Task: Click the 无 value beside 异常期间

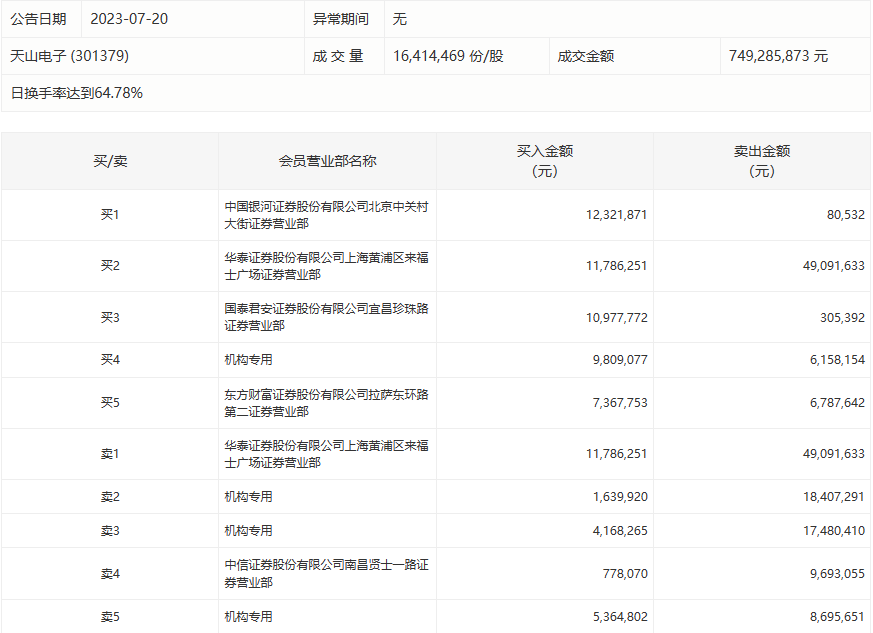Action: [400, 19]
